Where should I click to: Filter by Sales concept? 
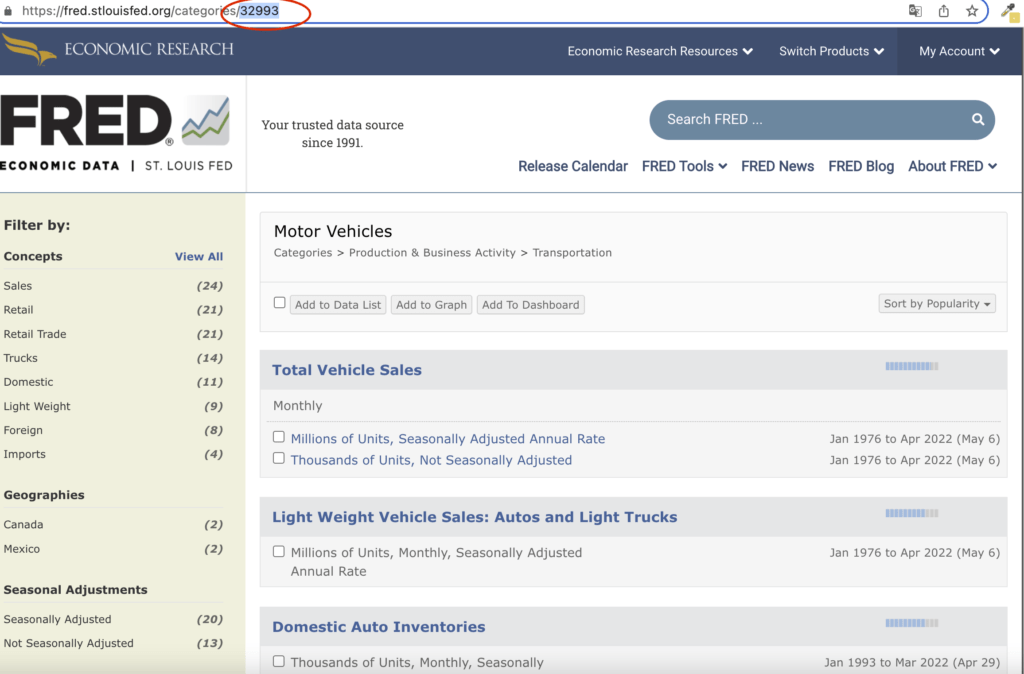click(18, 286)
